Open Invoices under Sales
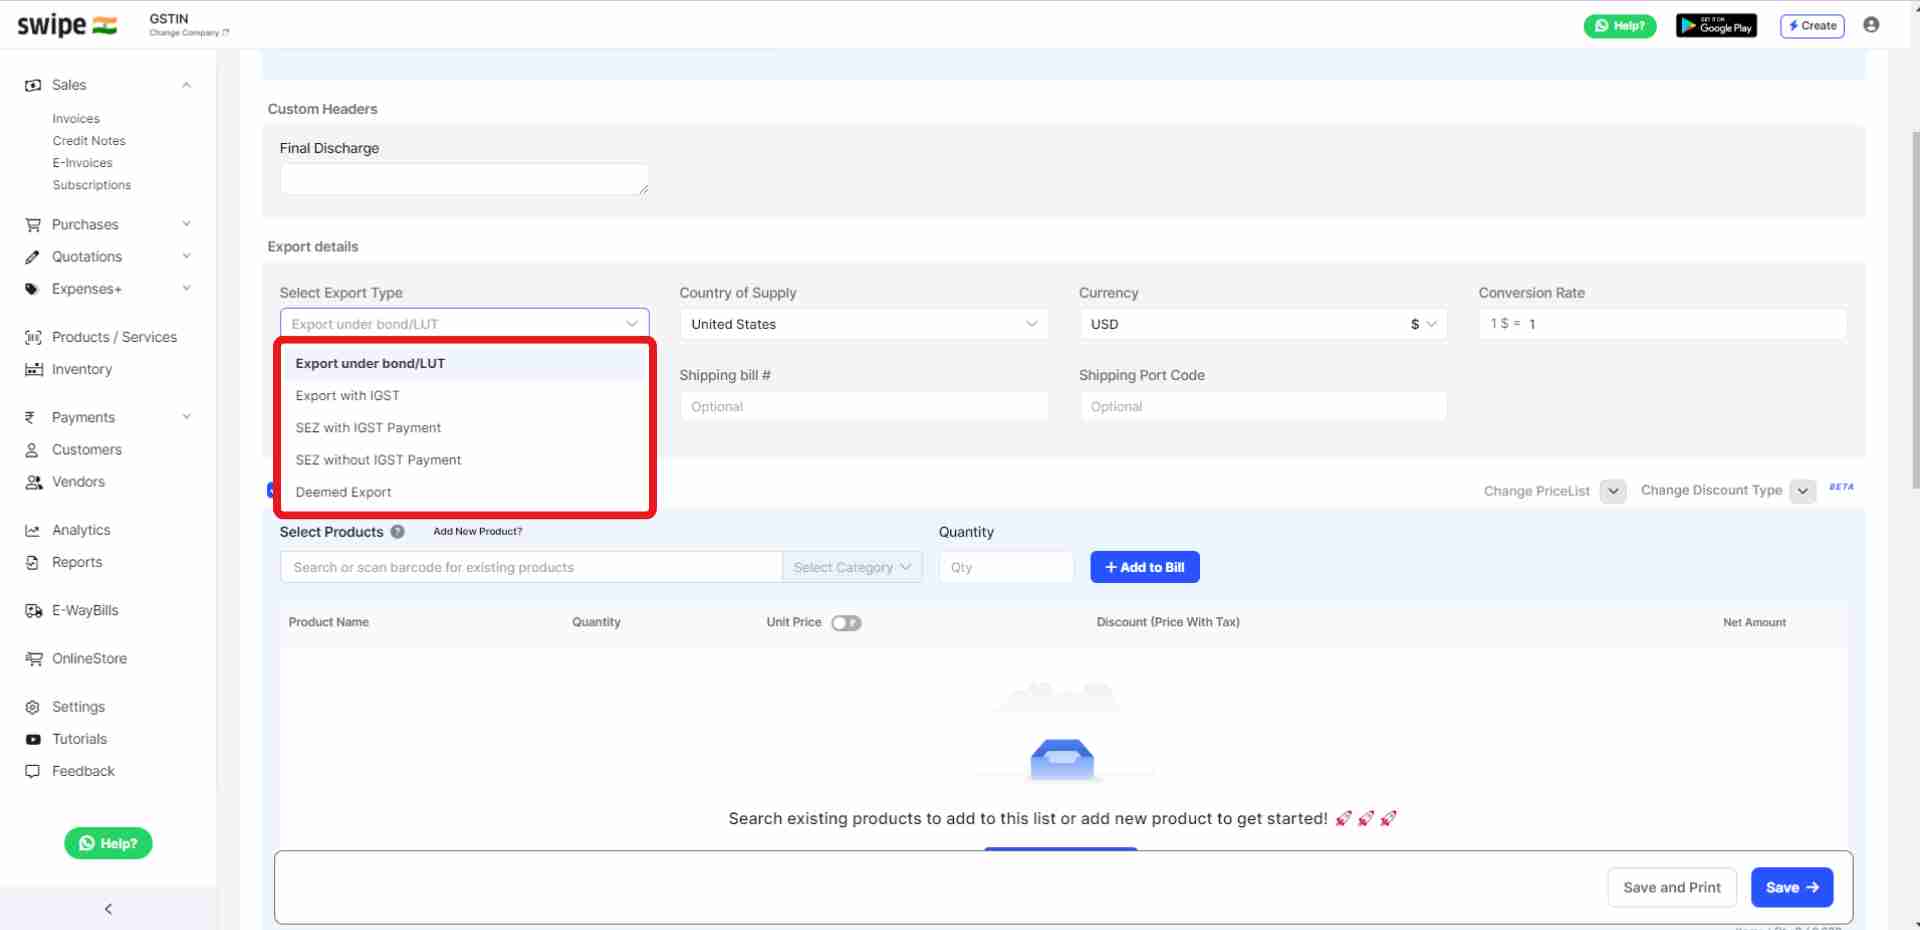 (76, 119)
